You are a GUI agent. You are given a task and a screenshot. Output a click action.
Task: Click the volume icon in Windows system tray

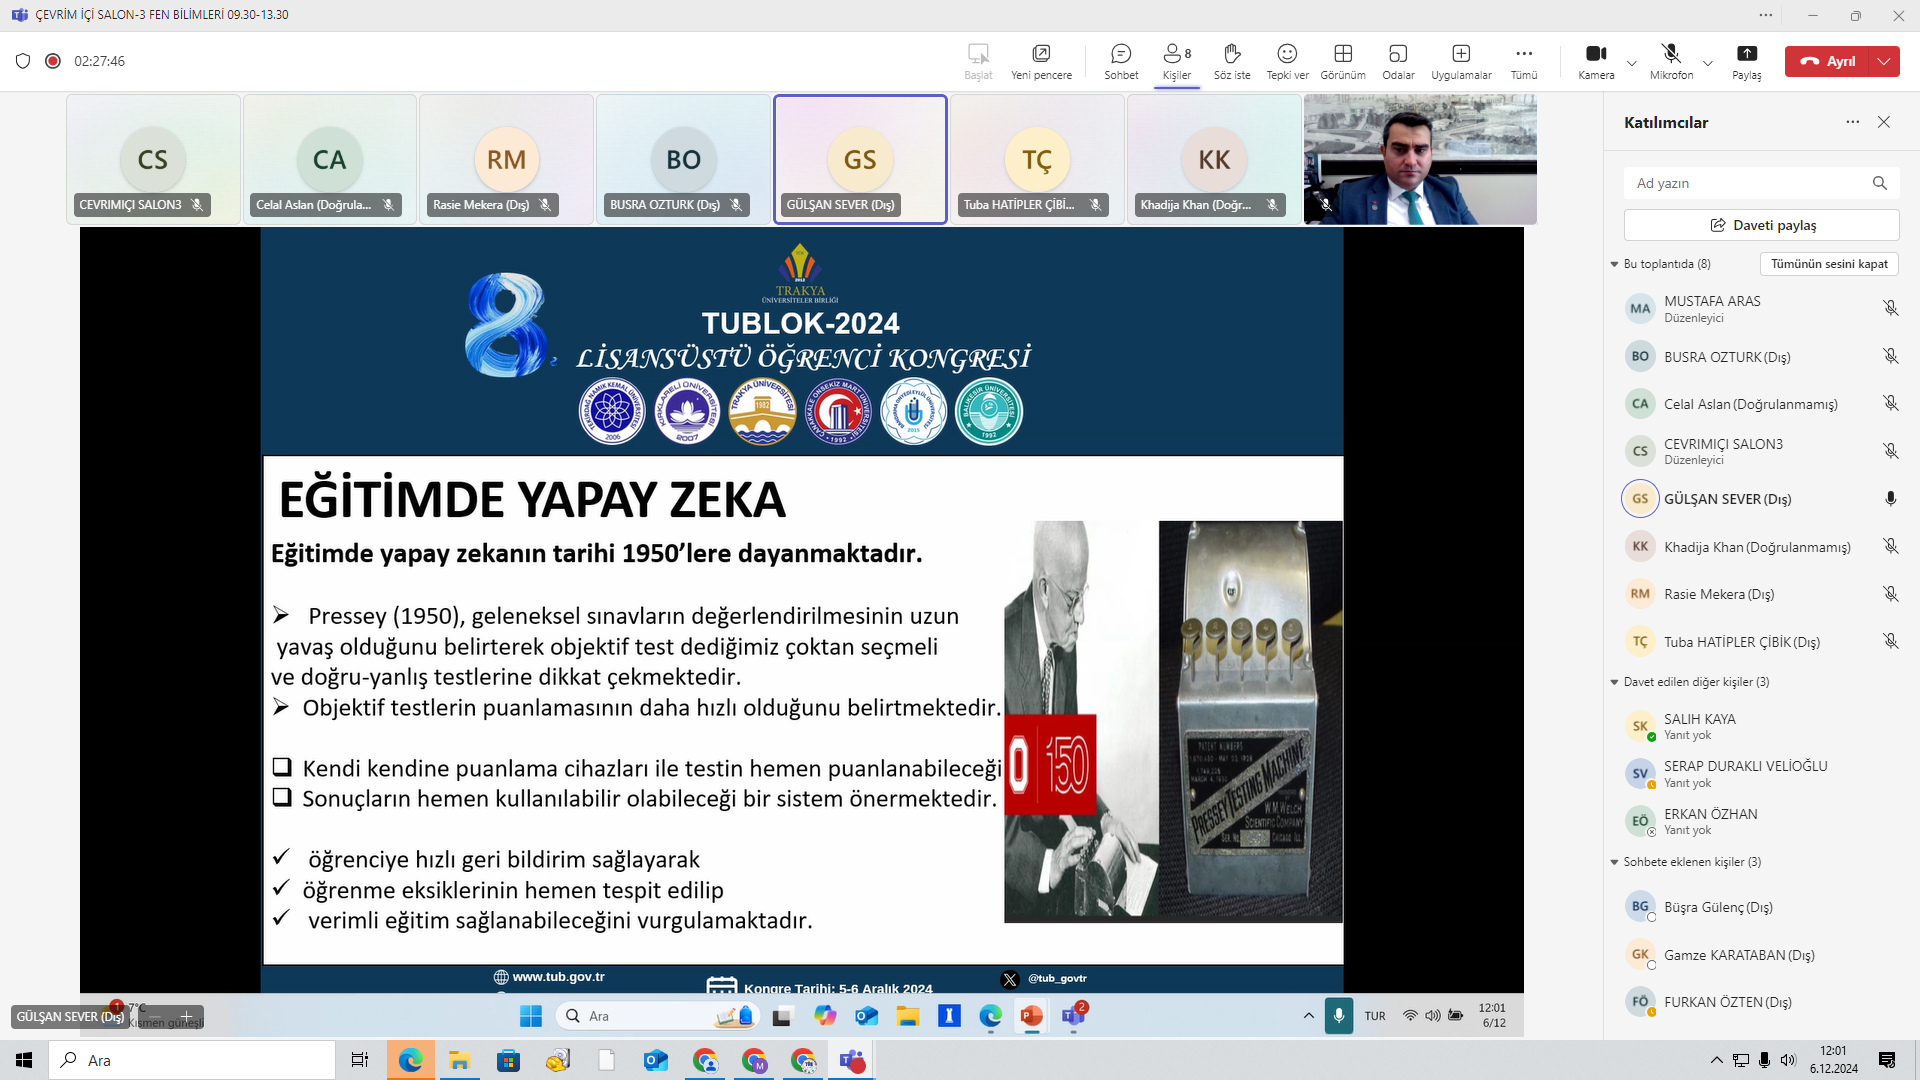tap(1788, 1060)
